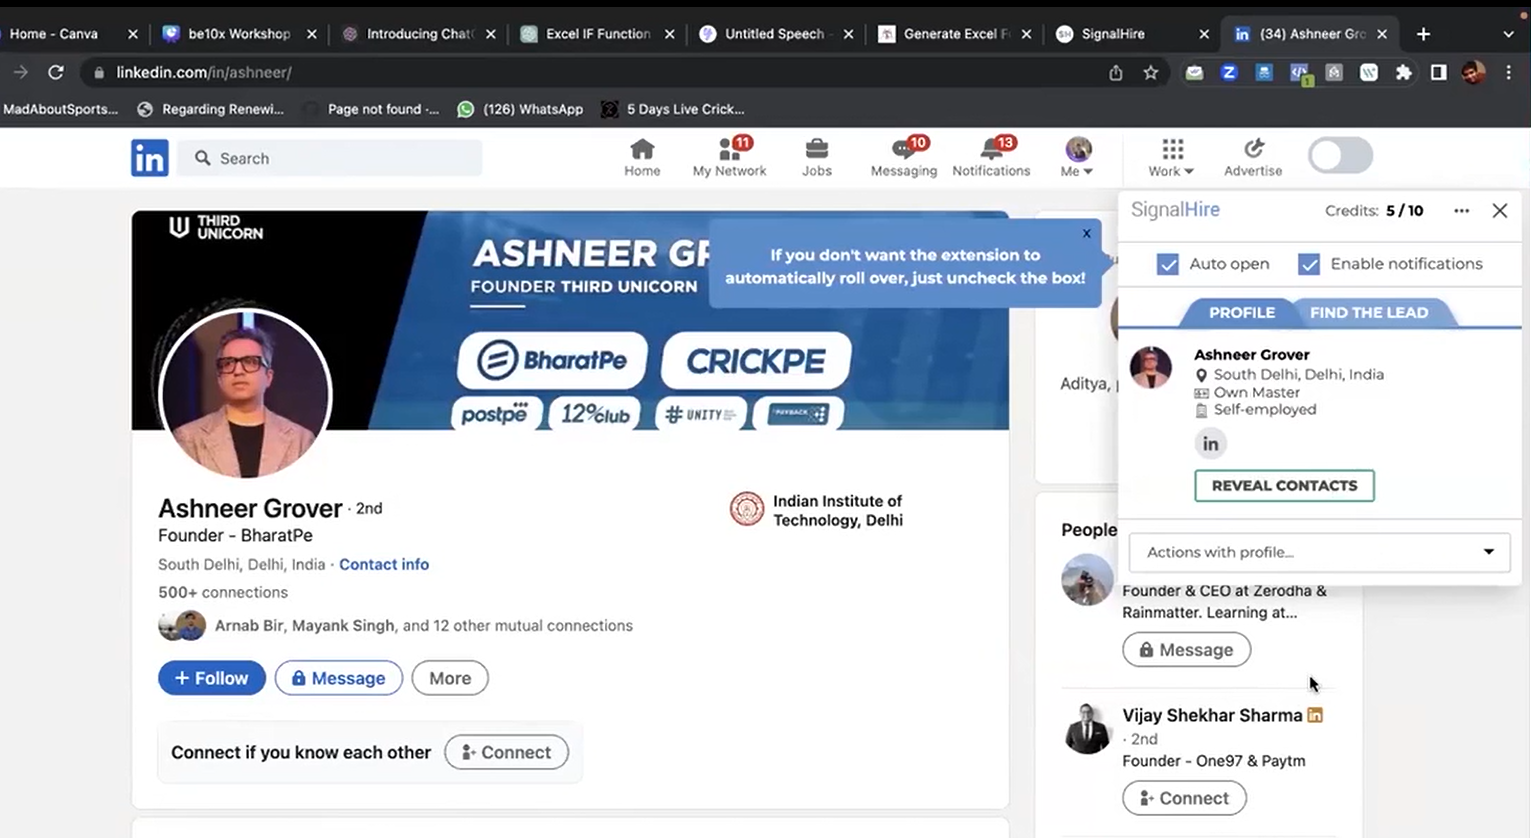The width and height of the screenshot is (1531, 838).
Task: Click the address bar URL
Action: tap(204, 73)
